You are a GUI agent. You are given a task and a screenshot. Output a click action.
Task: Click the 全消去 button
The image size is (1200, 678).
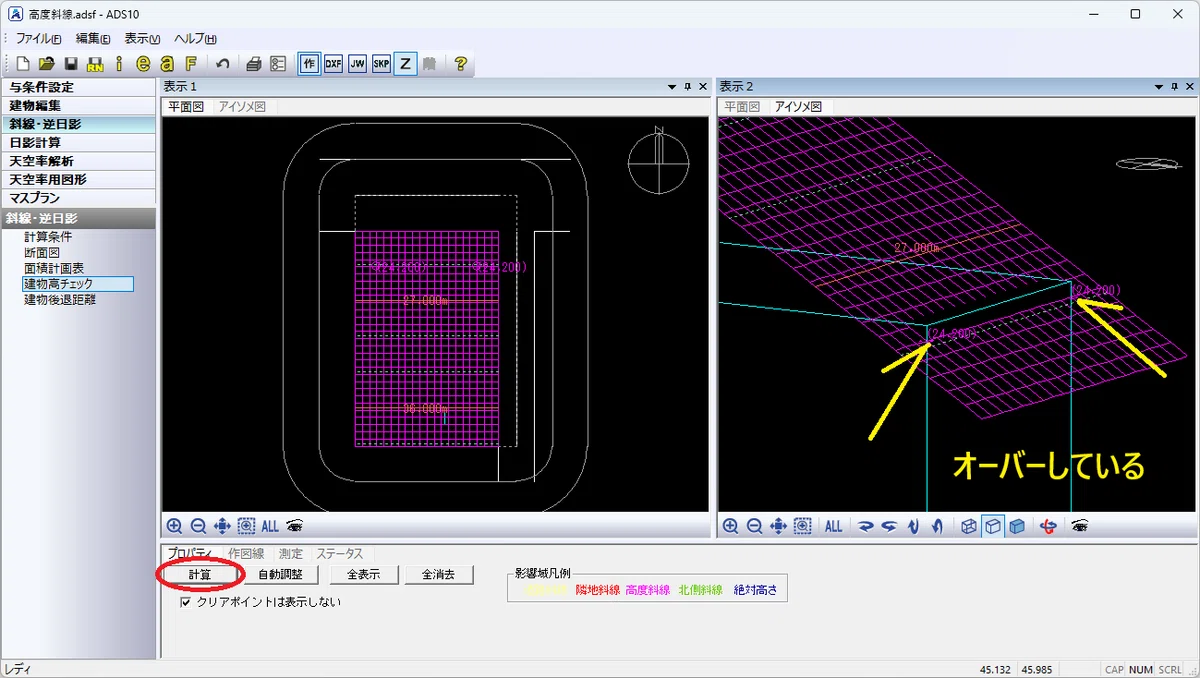tap(438, 575)
